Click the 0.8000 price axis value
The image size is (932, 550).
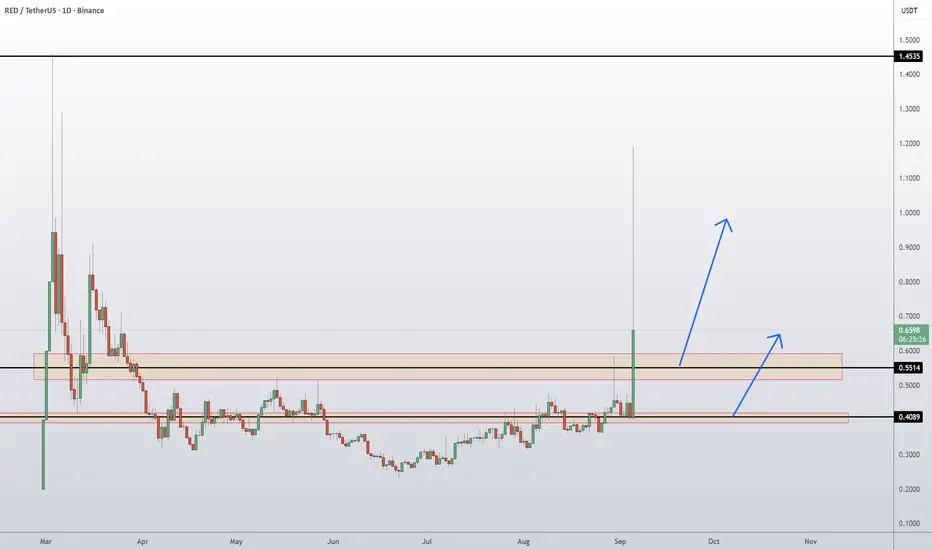coord(909,282)
